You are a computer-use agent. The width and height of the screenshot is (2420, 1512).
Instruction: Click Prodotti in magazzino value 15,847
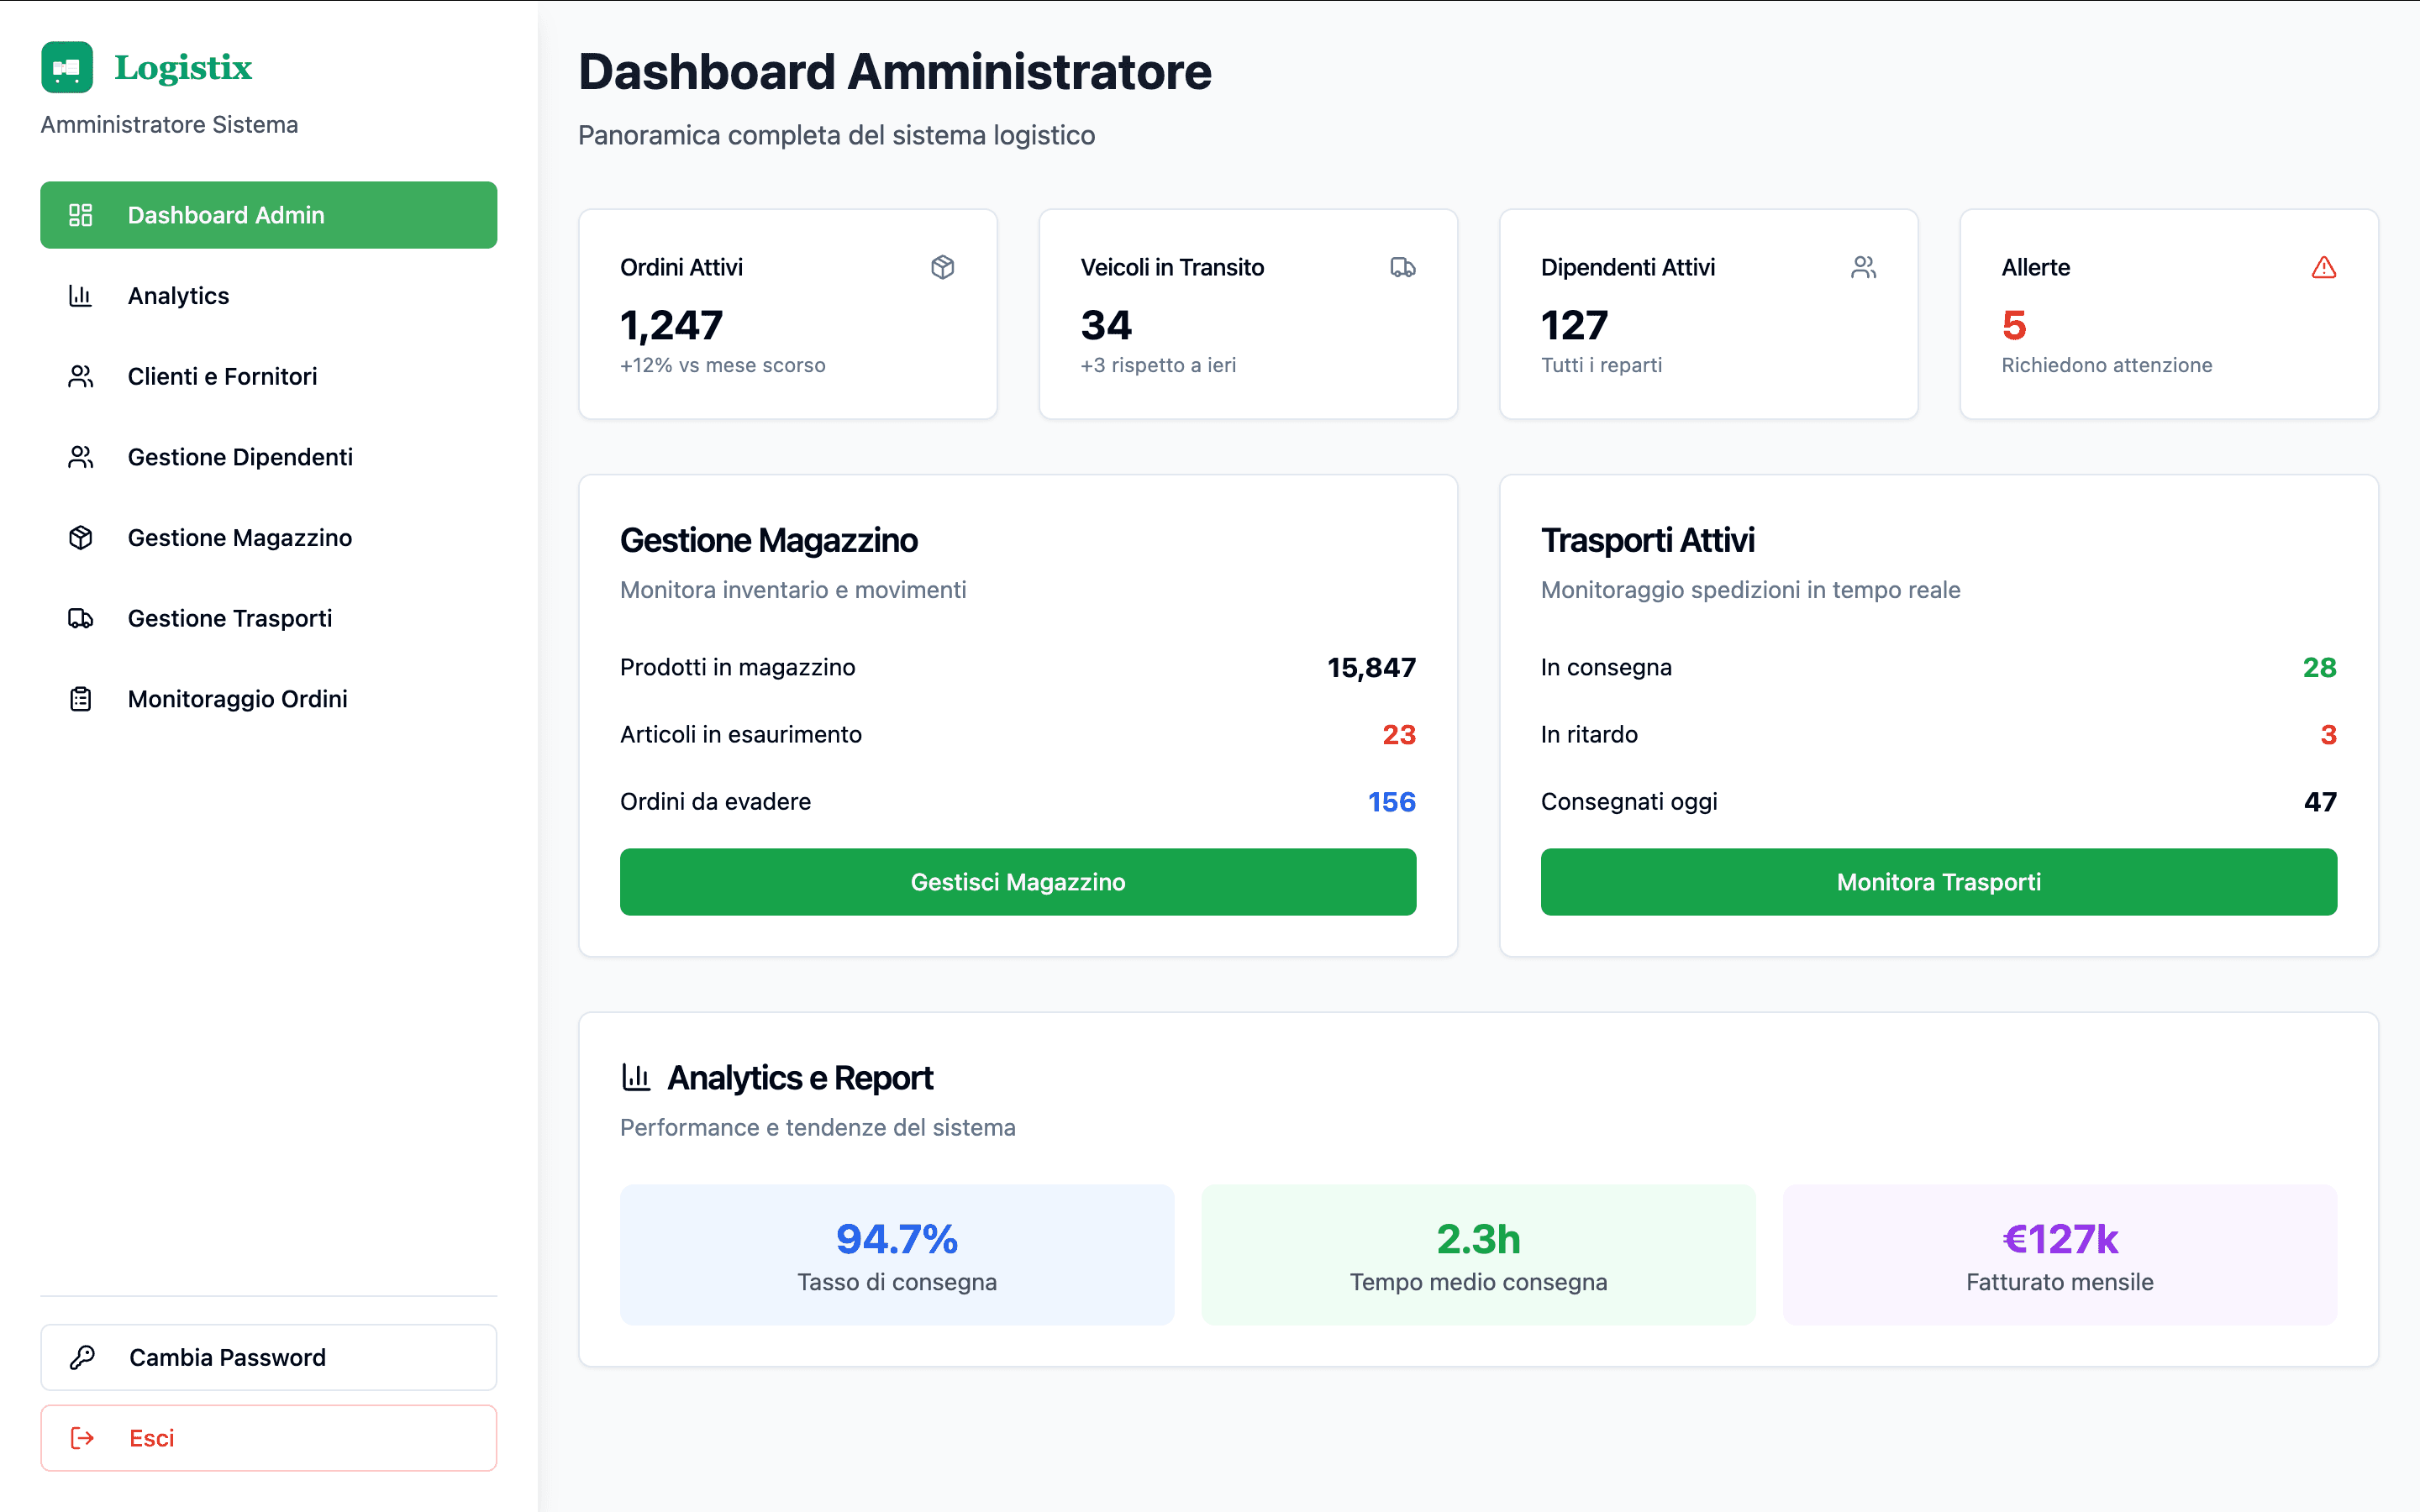[x=1371, y=667]
